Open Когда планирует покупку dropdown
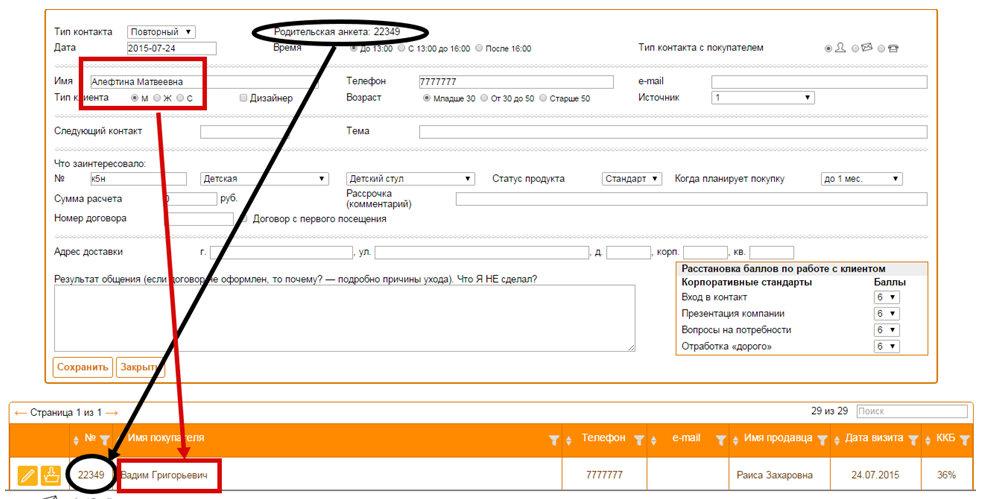Viewport: 981px width, 499px height. (862, 179)
